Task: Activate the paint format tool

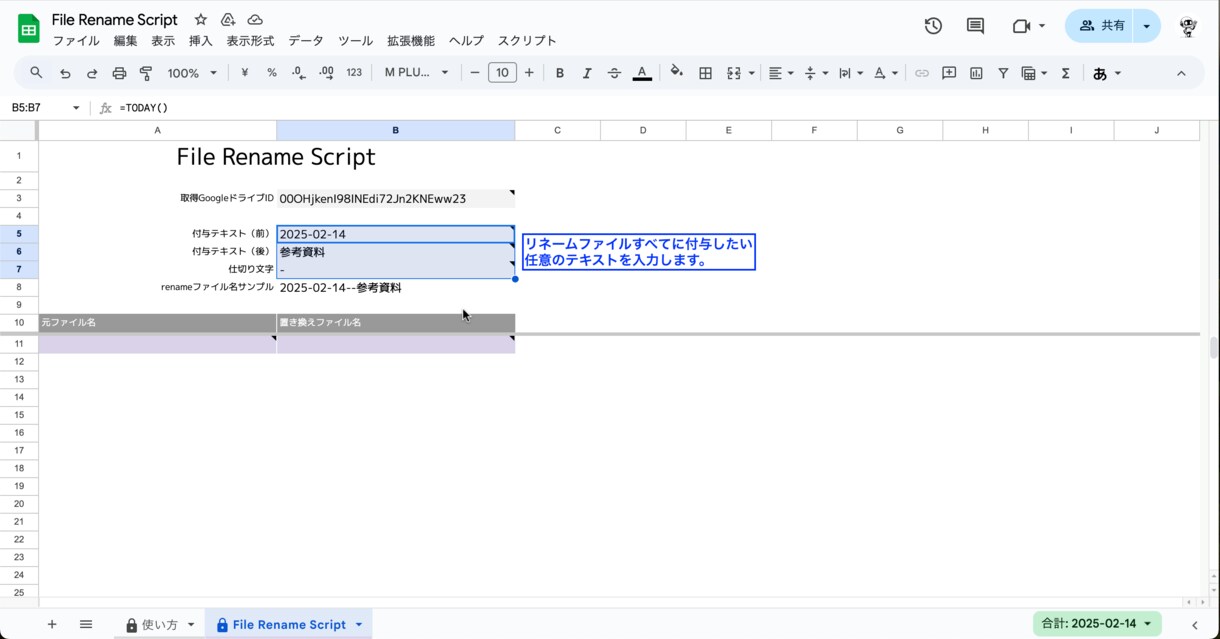Action: (146, 73)
